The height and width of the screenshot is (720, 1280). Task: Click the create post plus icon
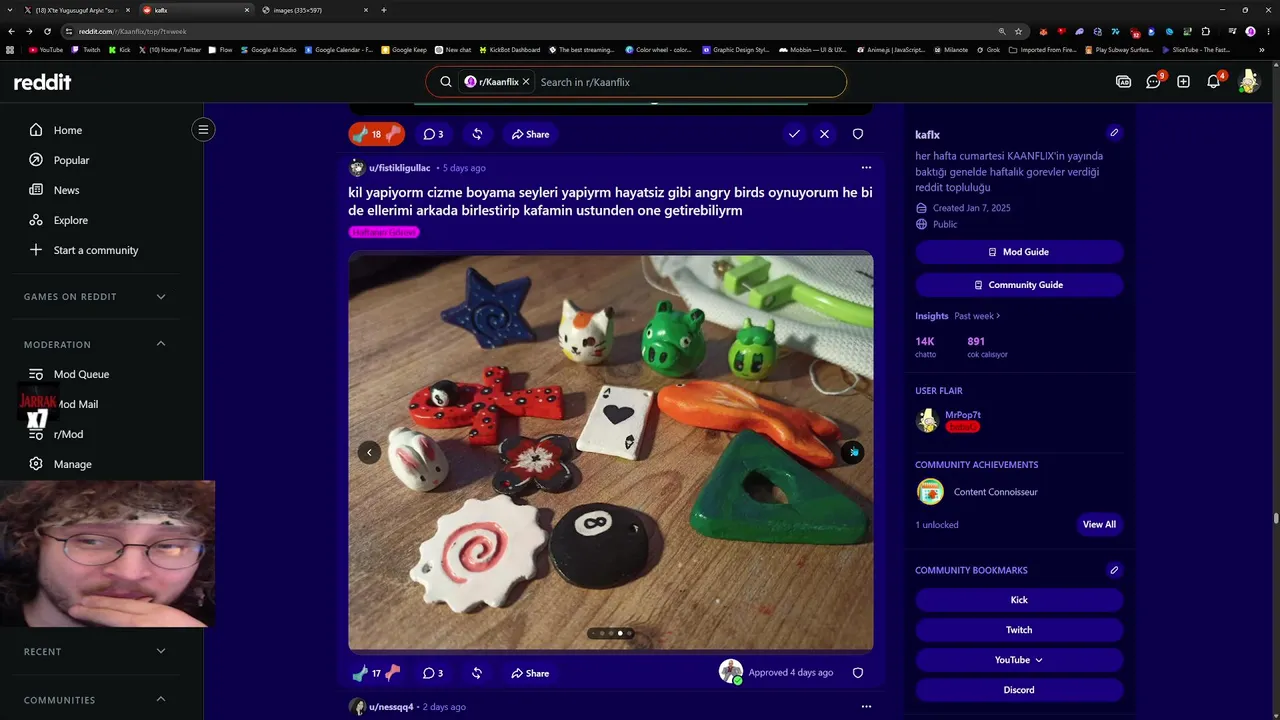tap(1183, 82)
